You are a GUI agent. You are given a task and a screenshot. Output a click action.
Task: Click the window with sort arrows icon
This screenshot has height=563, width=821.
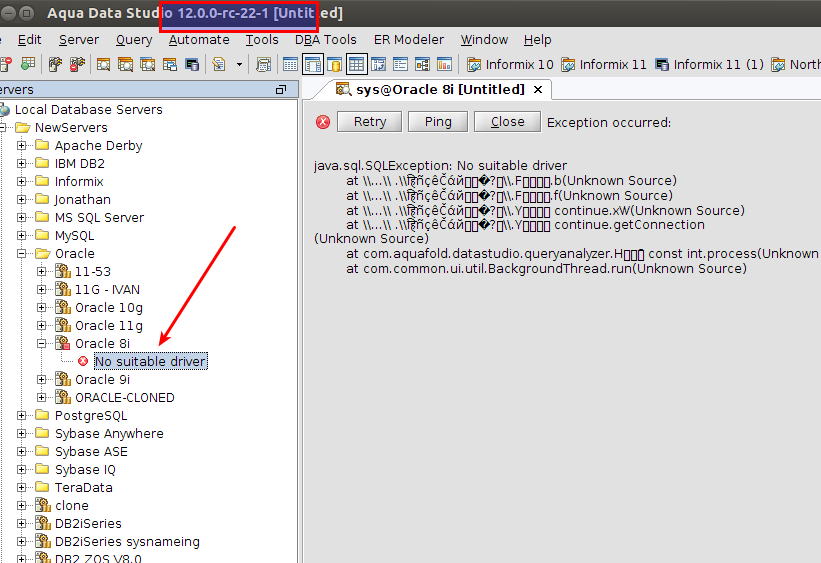(x=379, y=64)
